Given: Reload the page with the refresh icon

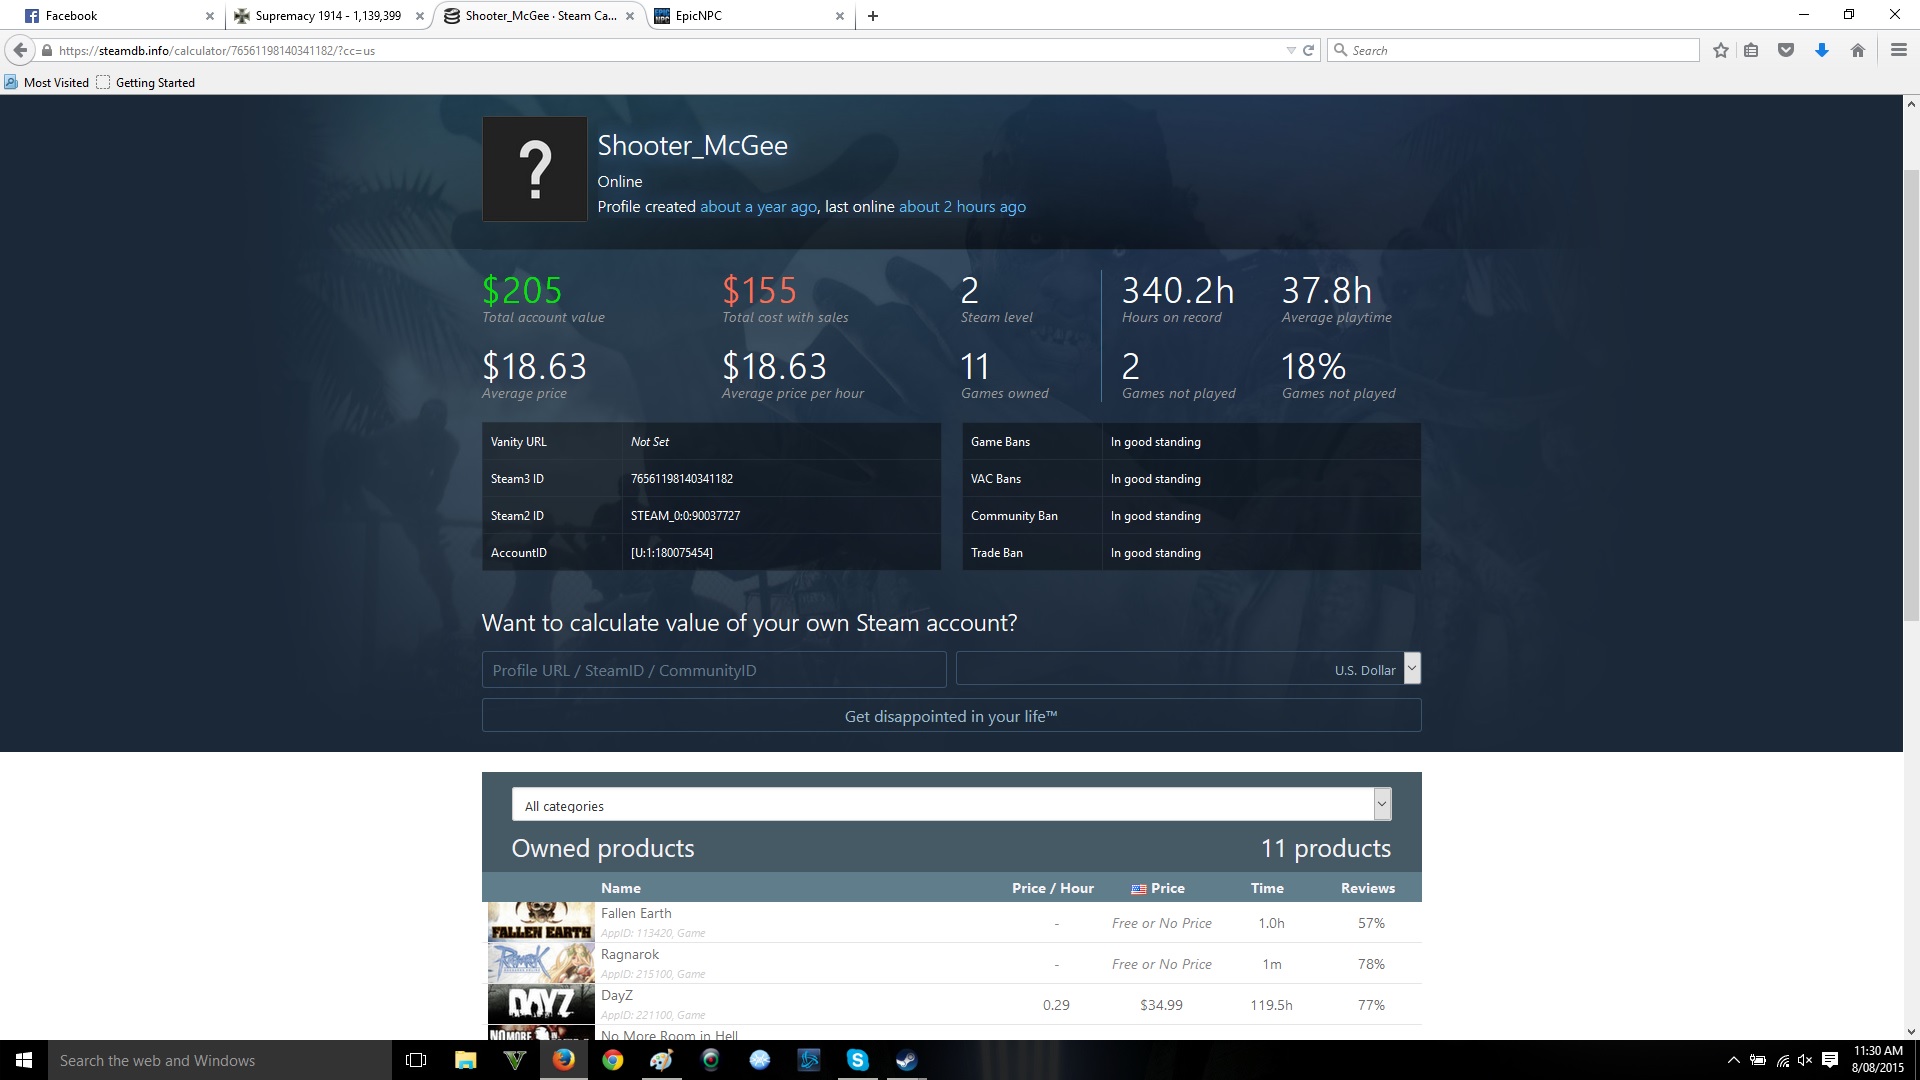Looking at the screenshot, I should tap(1308, 50).
